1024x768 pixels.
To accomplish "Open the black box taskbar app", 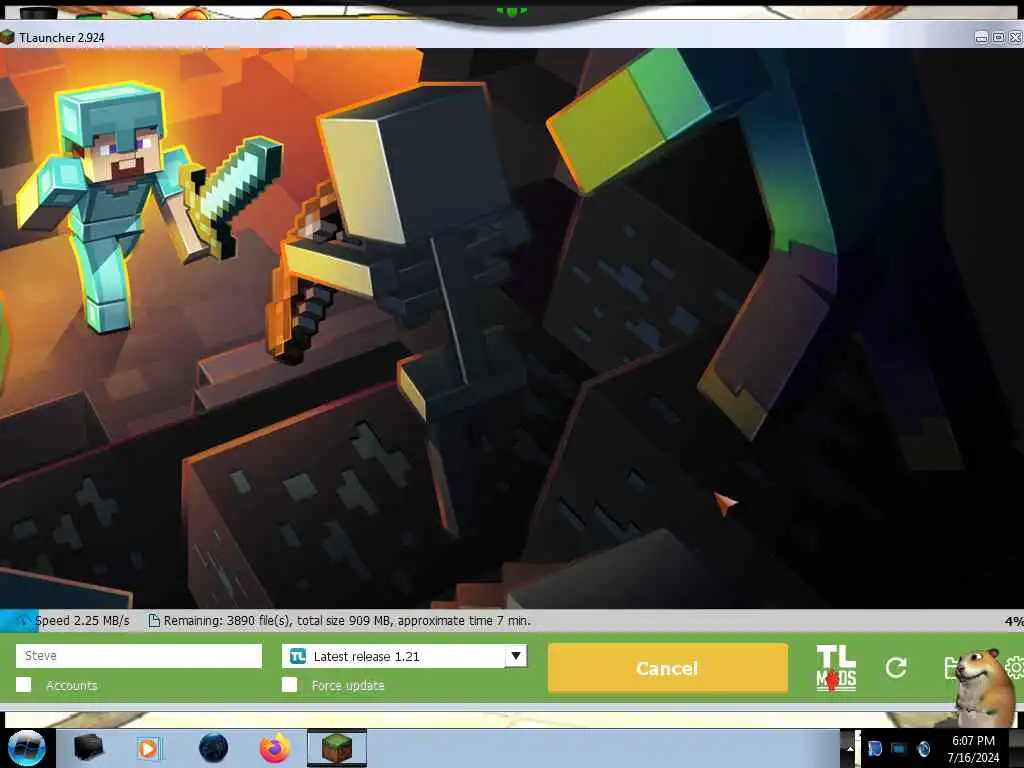I will click(88, 748).
